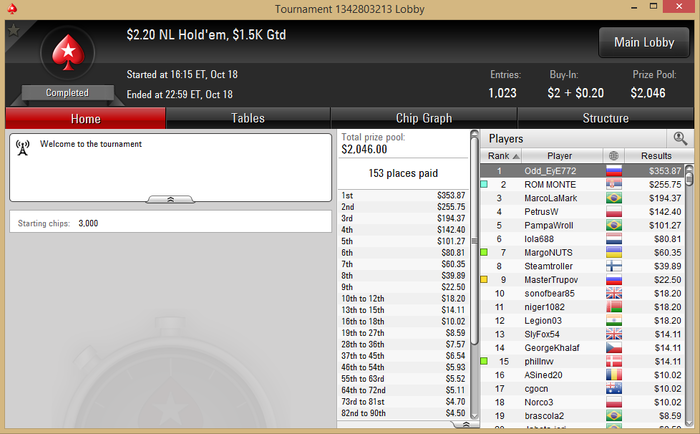The image size is (700, 434).
Task: Open player search with the magnifier icon
Action: 680,138
